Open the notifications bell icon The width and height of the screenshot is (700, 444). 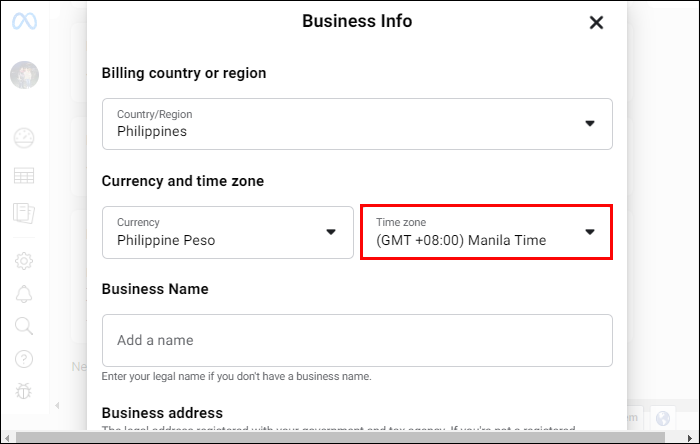24,294
